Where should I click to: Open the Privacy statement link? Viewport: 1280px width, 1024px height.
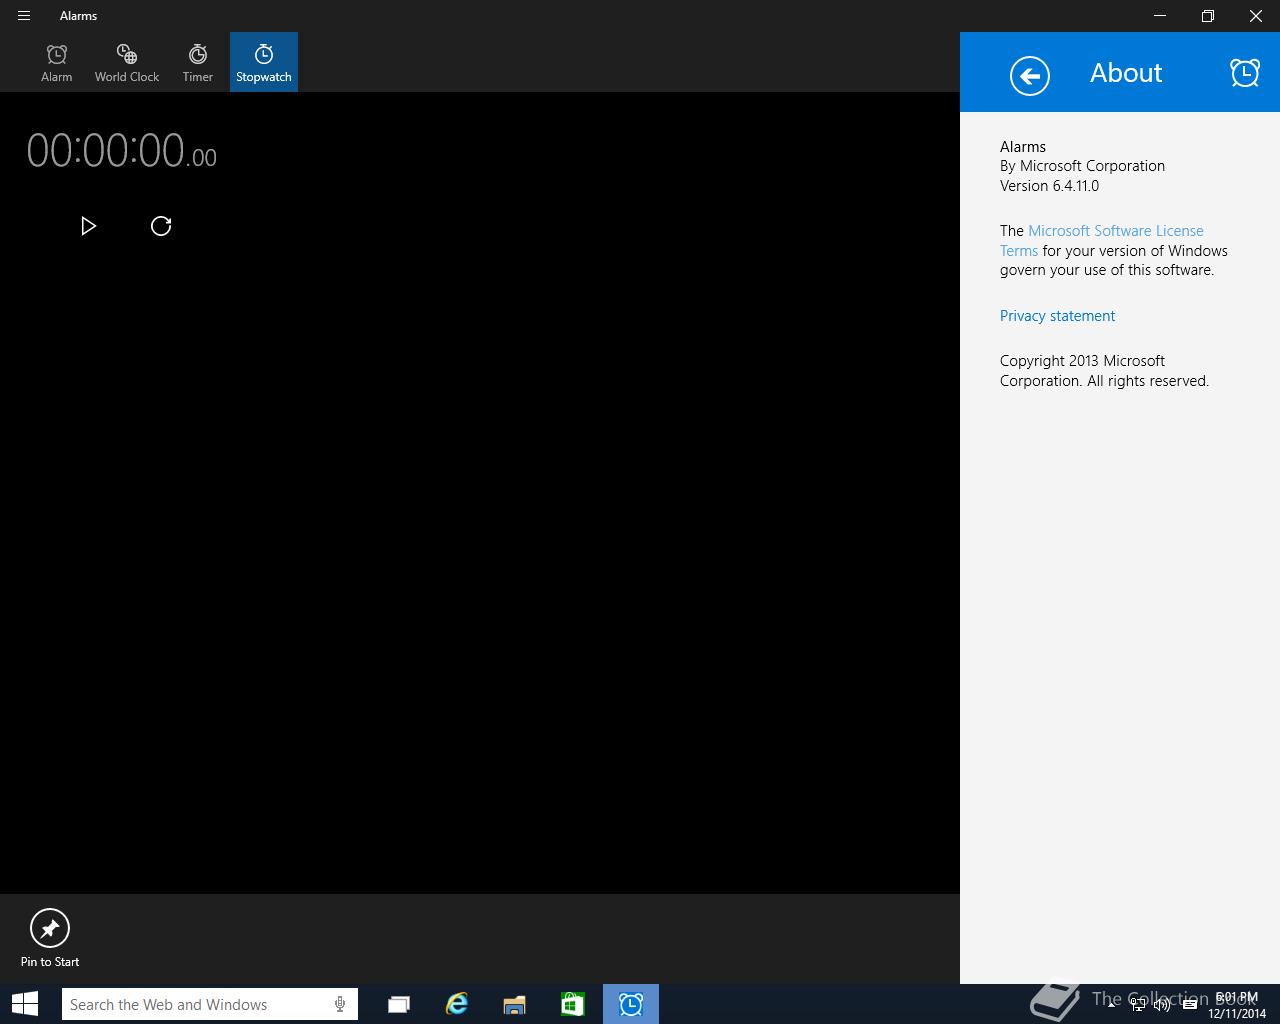tap(1057, 316)
